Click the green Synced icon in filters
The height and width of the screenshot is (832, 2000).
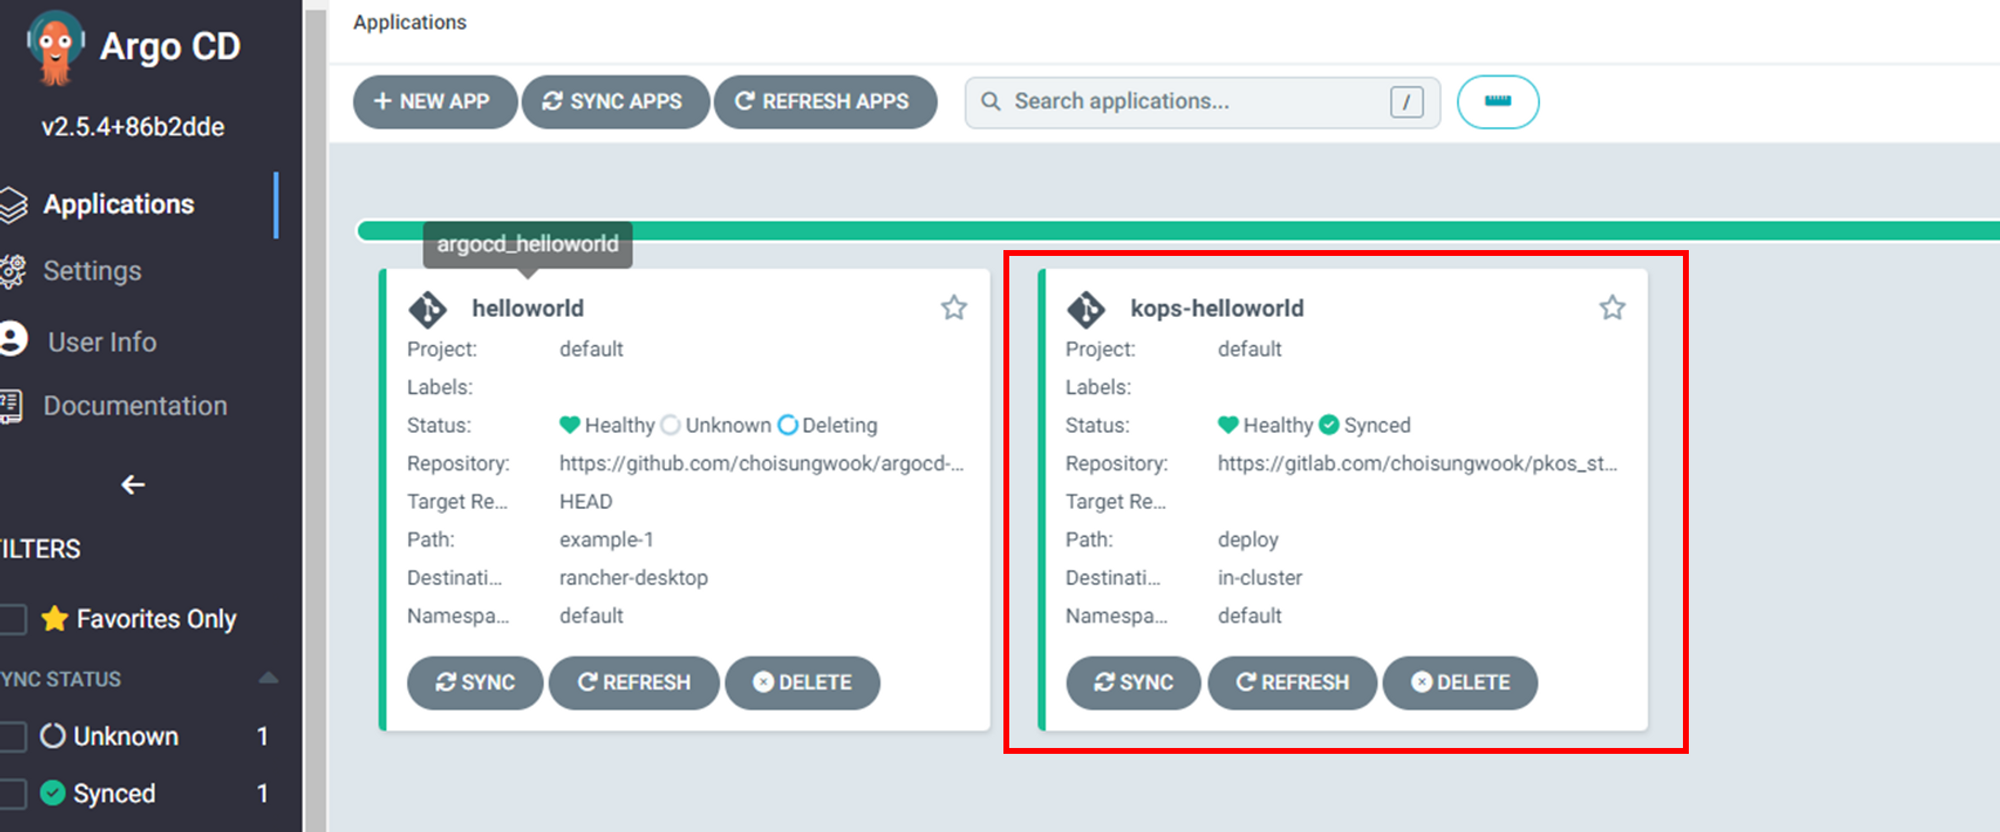pos(53,793)
